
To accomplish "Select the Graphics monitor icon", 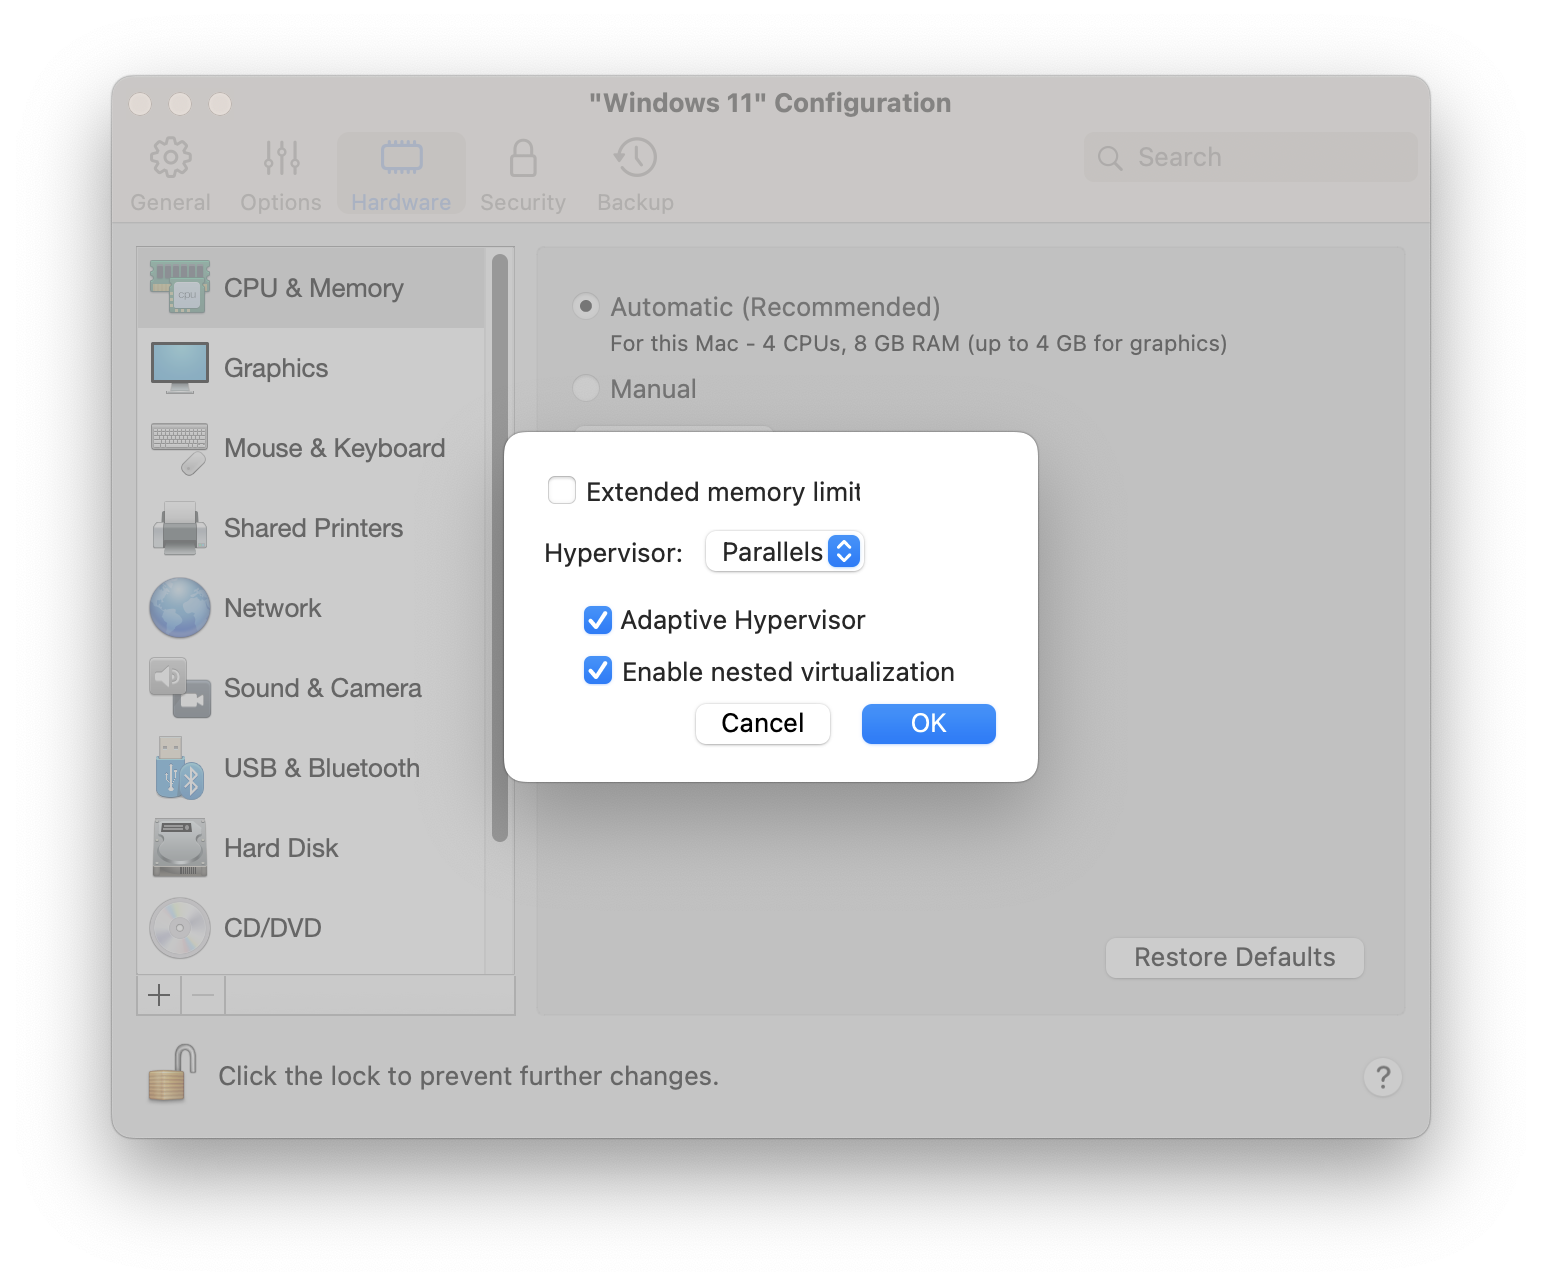I will [180, 368].
